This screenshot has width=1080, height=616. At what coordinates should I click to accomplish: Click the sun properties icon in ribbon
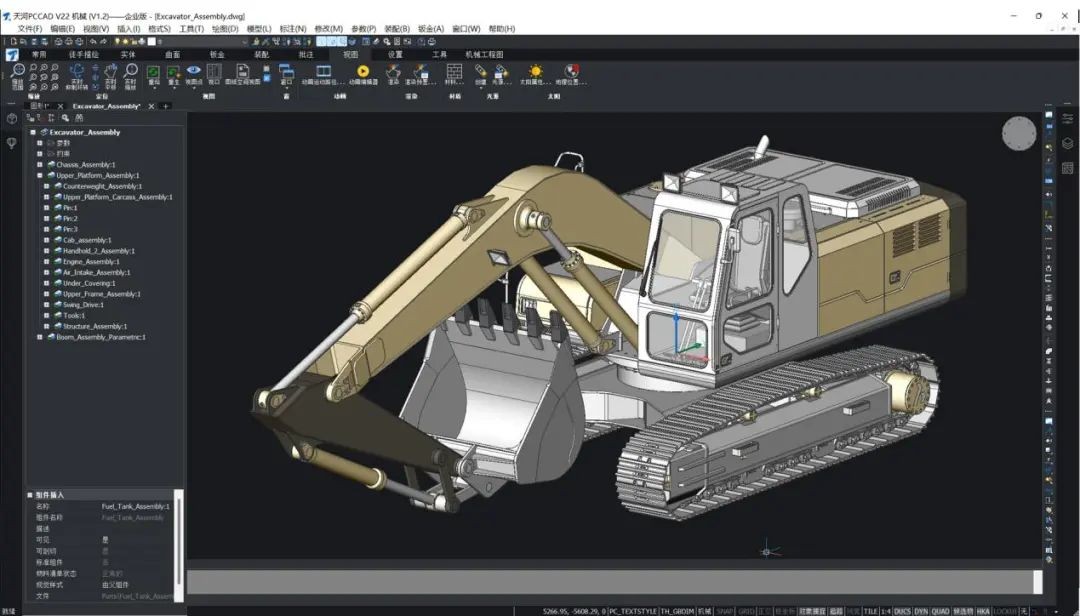click(536, 71)
